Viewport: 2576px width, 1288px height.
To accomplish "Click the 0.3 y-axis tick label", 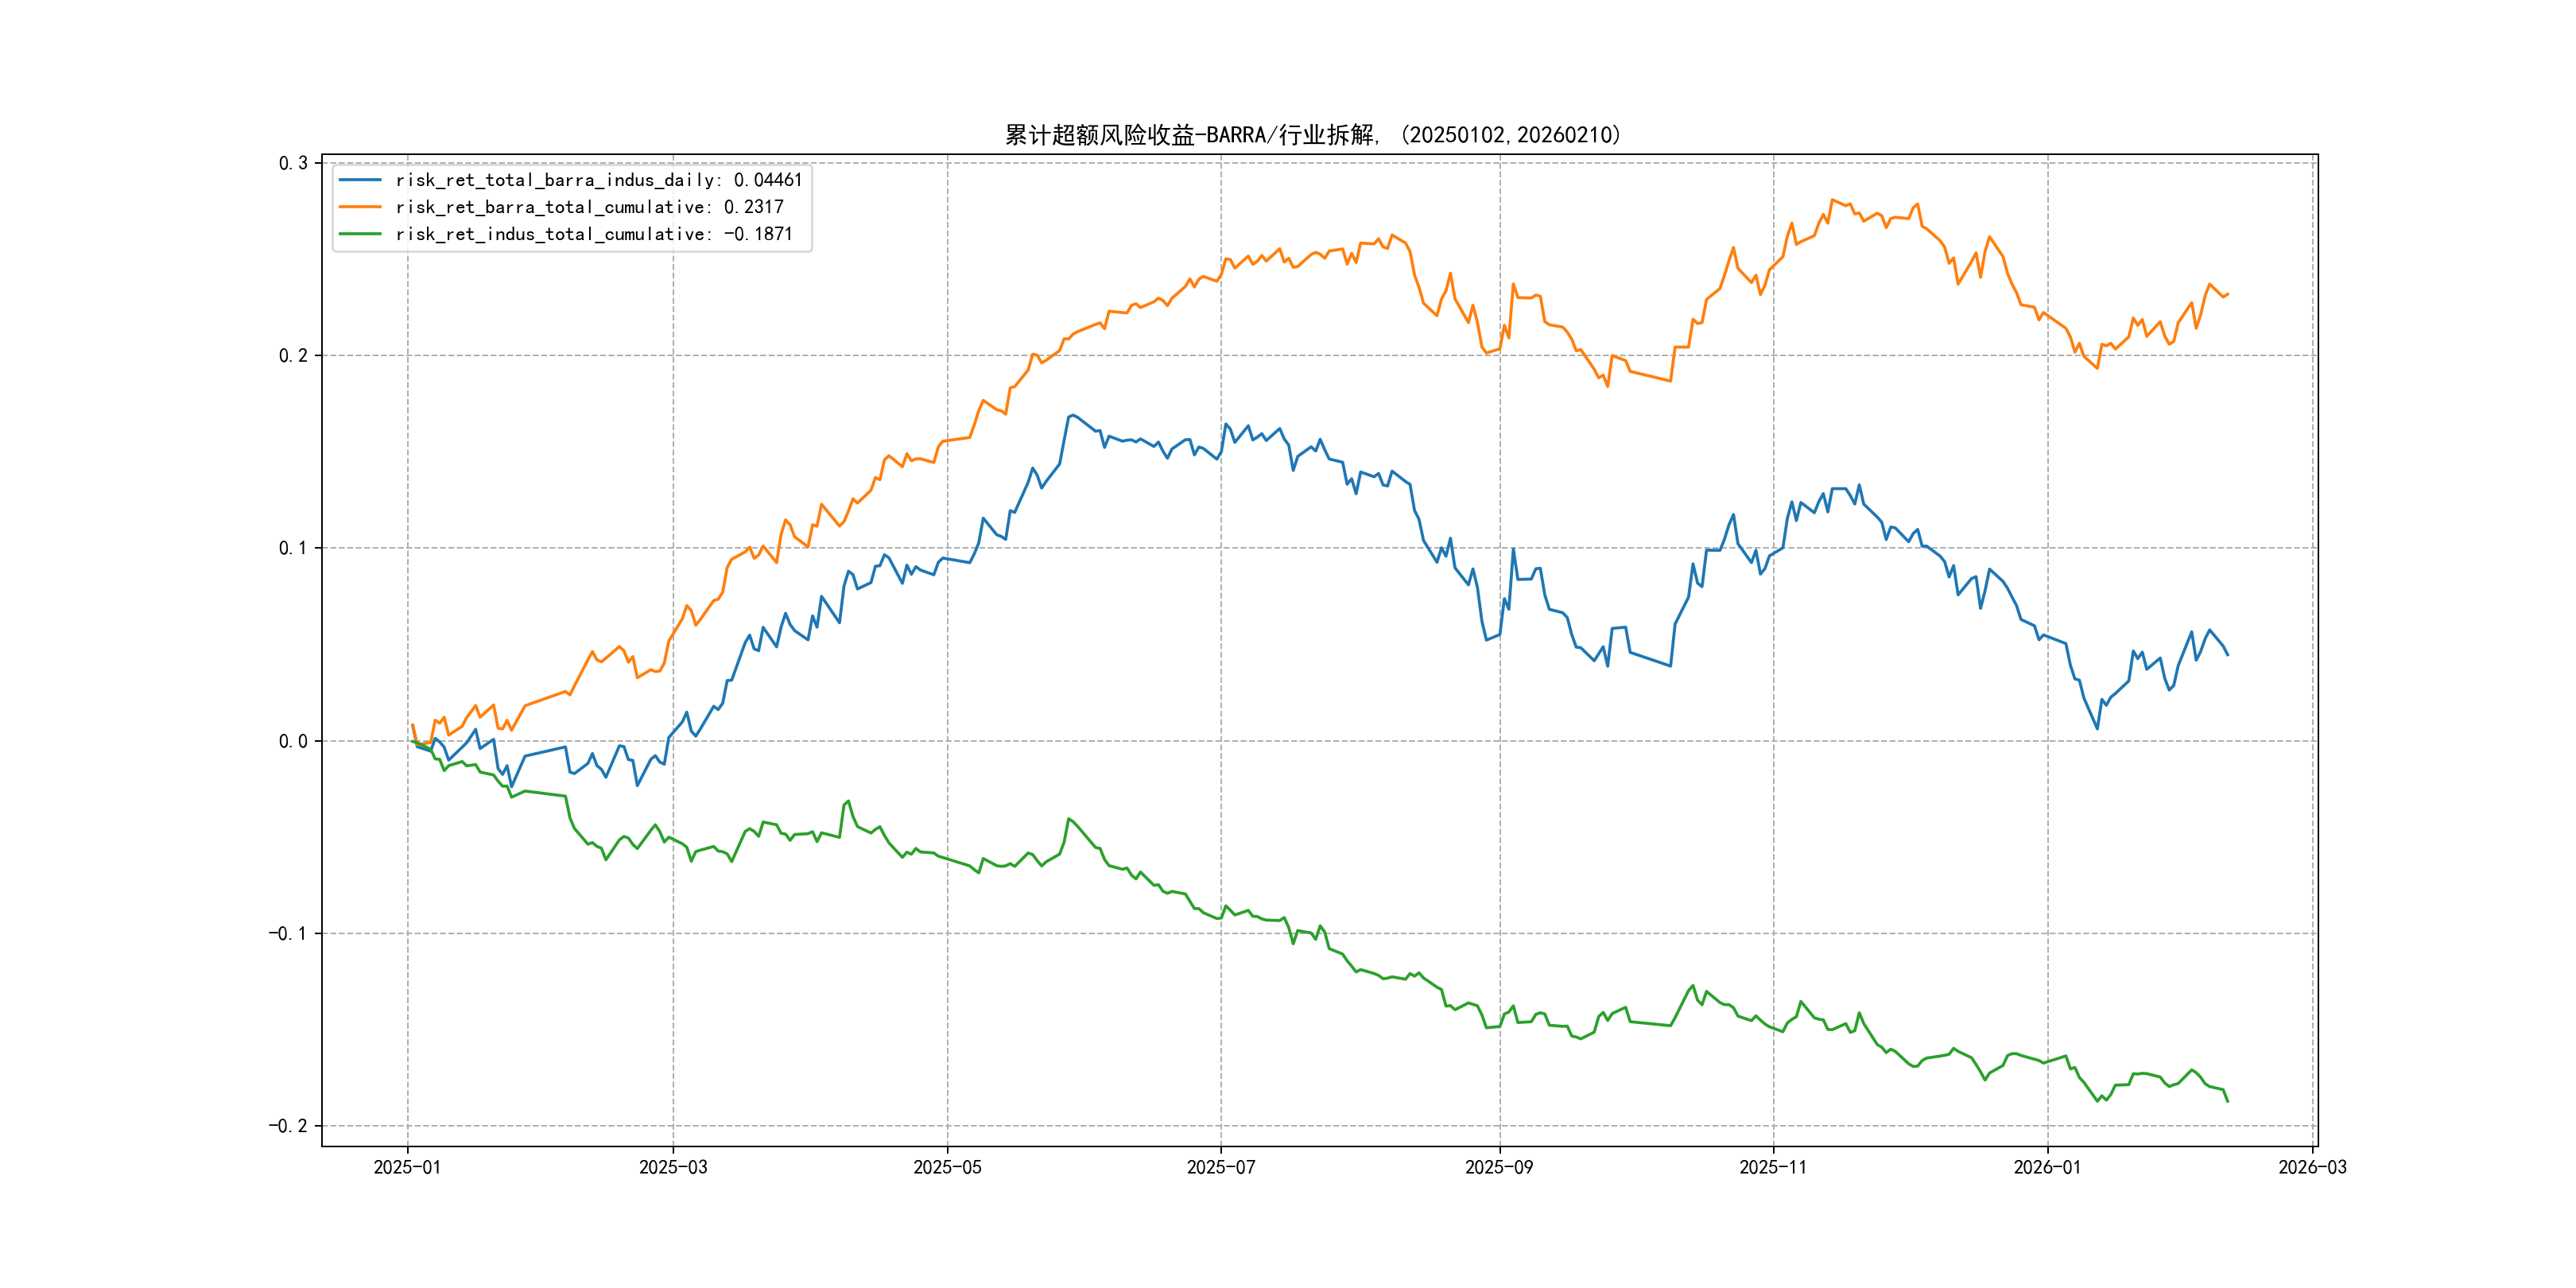I will tap(293, 163).
